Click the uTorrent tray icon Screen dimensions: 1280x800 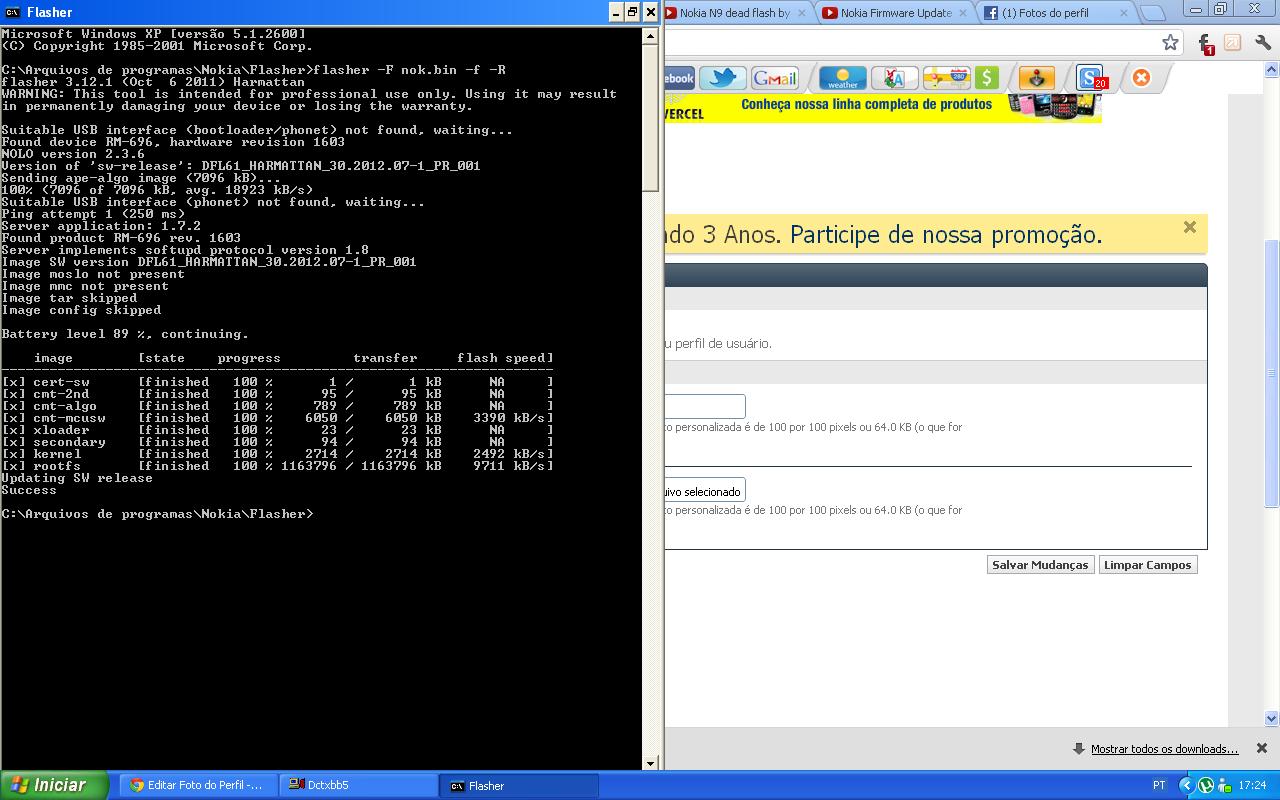[1205, 785]
